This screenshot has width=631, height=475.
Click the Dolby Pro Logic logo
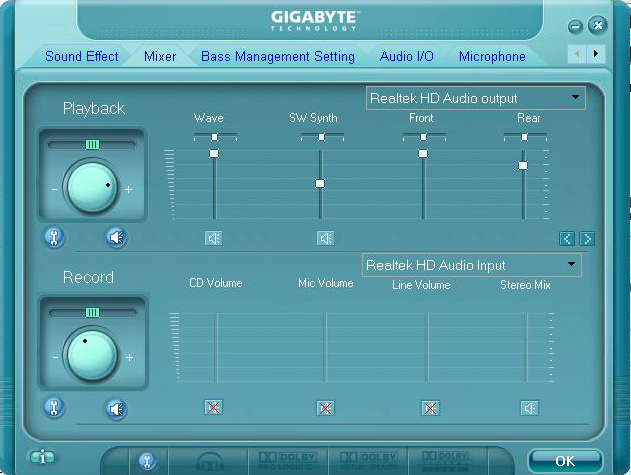287,461
